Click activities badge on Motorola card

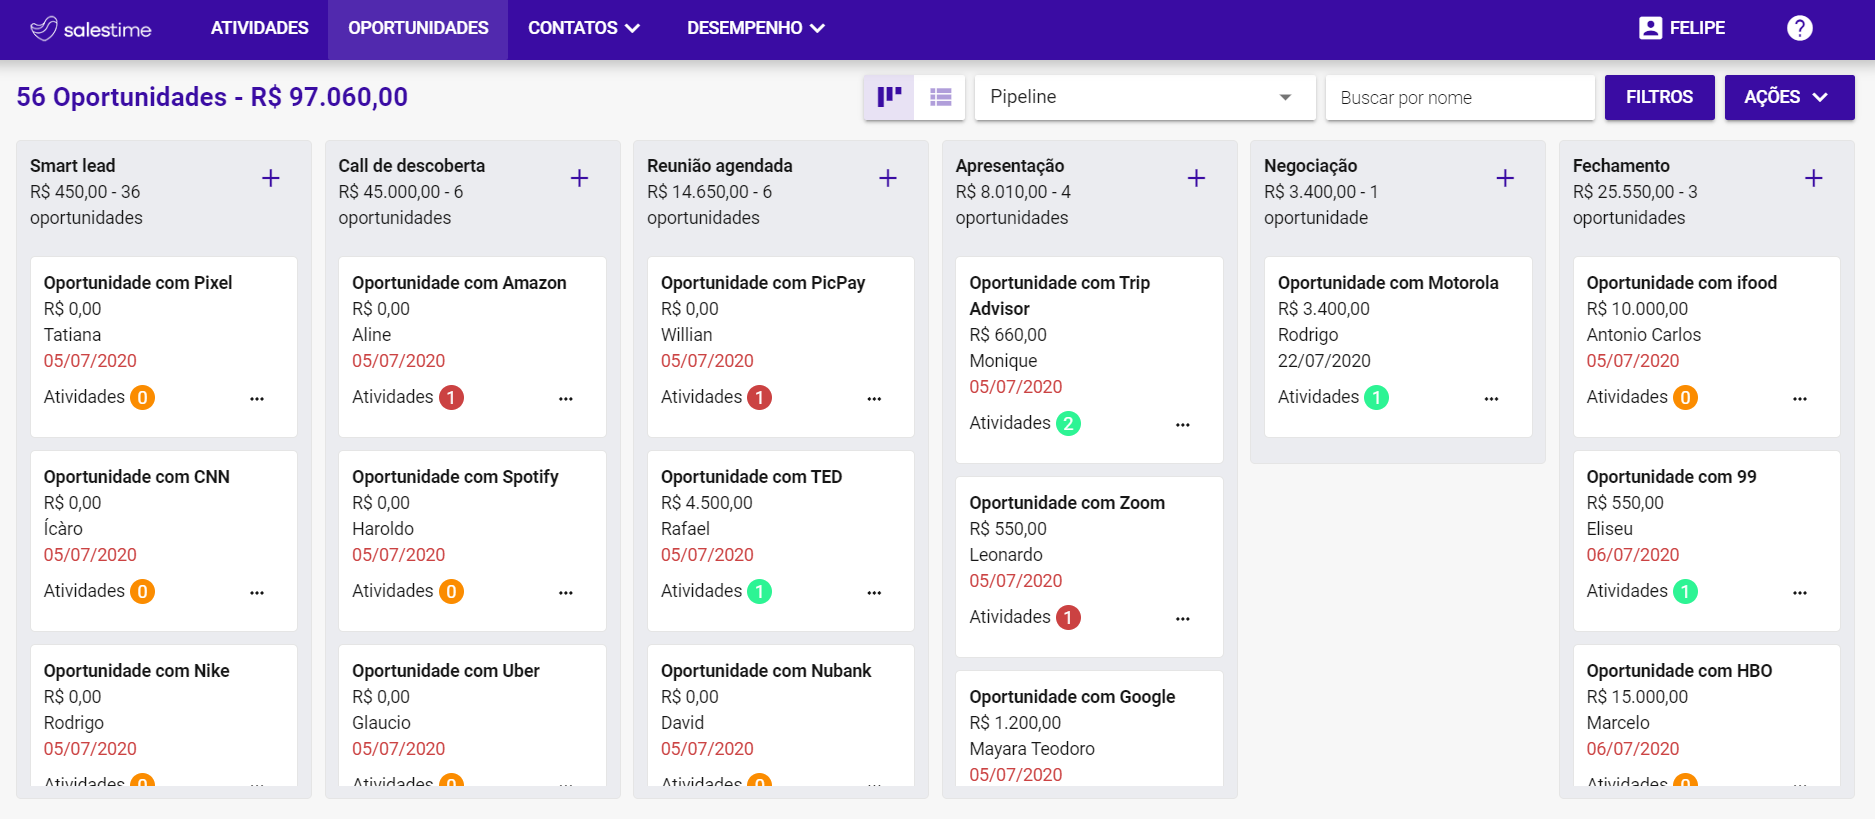coord(1377,398)
